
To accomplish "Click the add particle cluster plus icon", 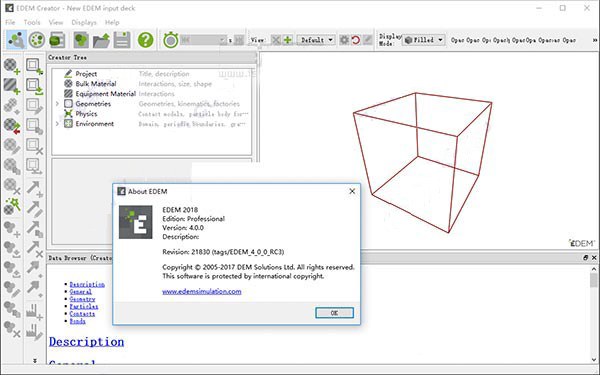I will coord(12,229).
